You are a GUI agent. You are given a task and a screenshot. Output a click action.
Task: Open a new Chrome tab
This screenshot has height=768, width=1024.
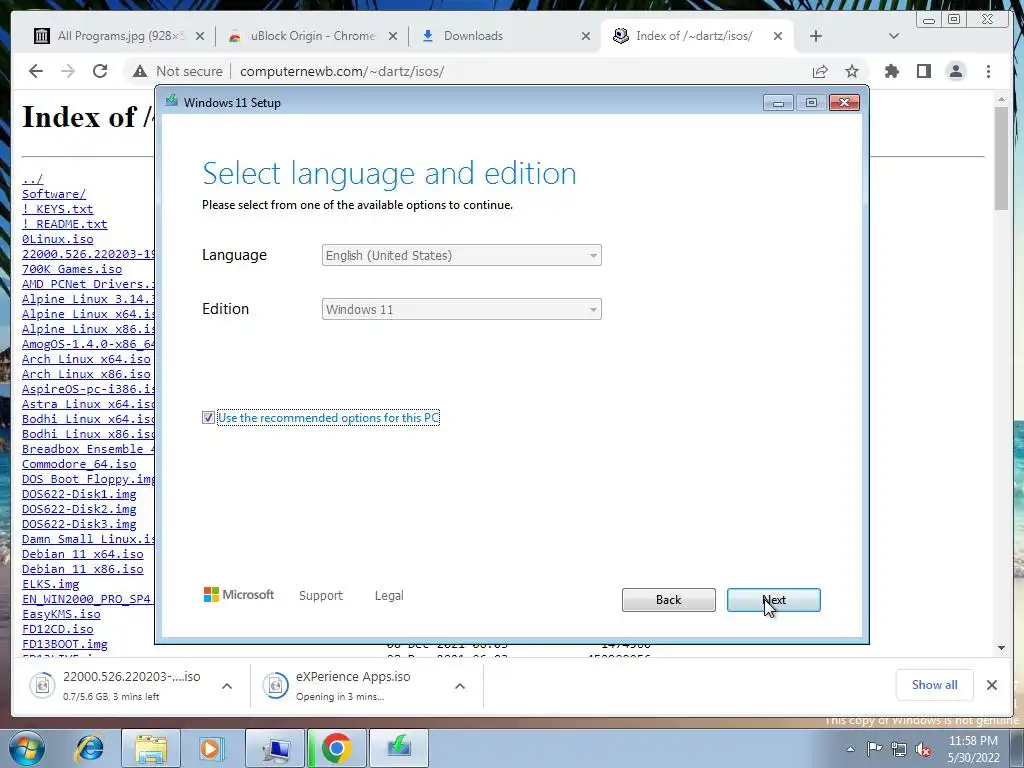(816, 36)
